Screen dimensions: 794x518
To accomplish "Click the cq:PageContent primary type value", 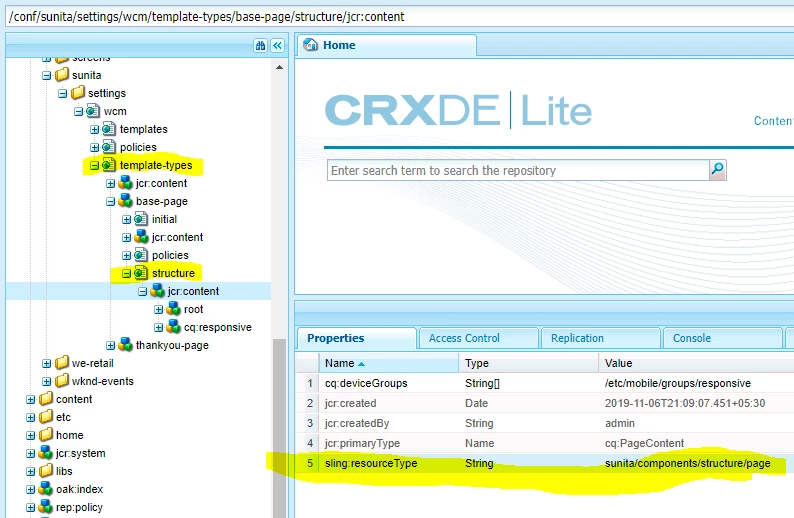I will tap(644, 443).
